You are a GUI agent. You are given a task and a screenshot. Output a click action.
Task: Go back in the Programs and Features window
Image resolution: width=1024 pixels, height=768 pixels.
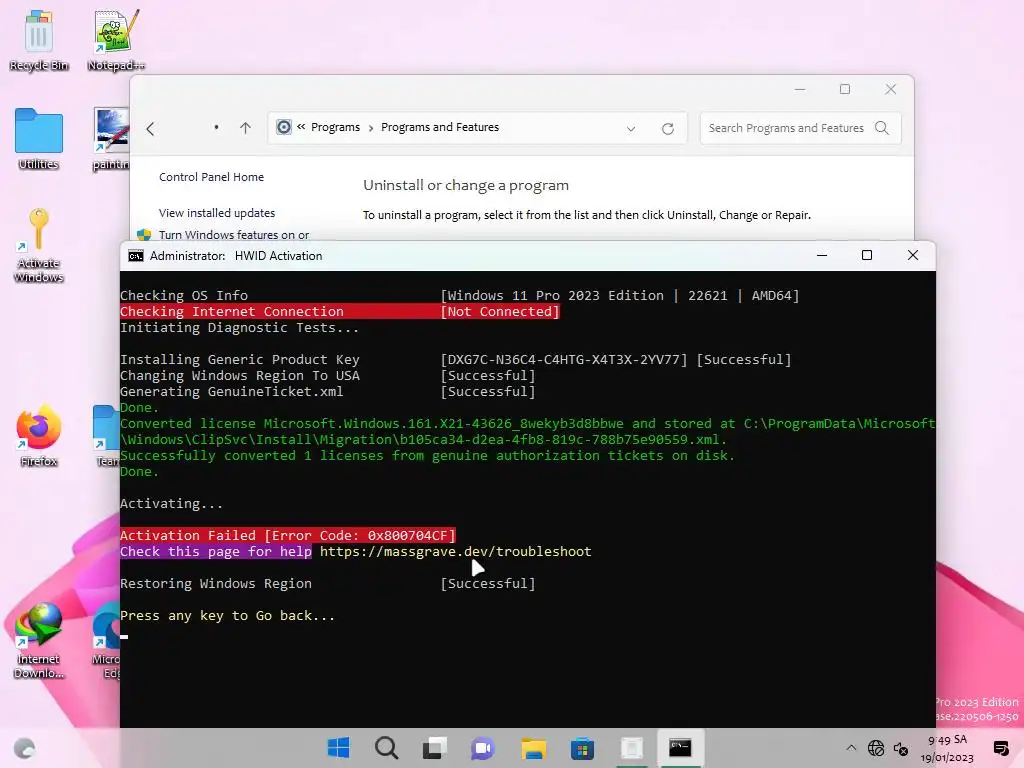[151, 129]
